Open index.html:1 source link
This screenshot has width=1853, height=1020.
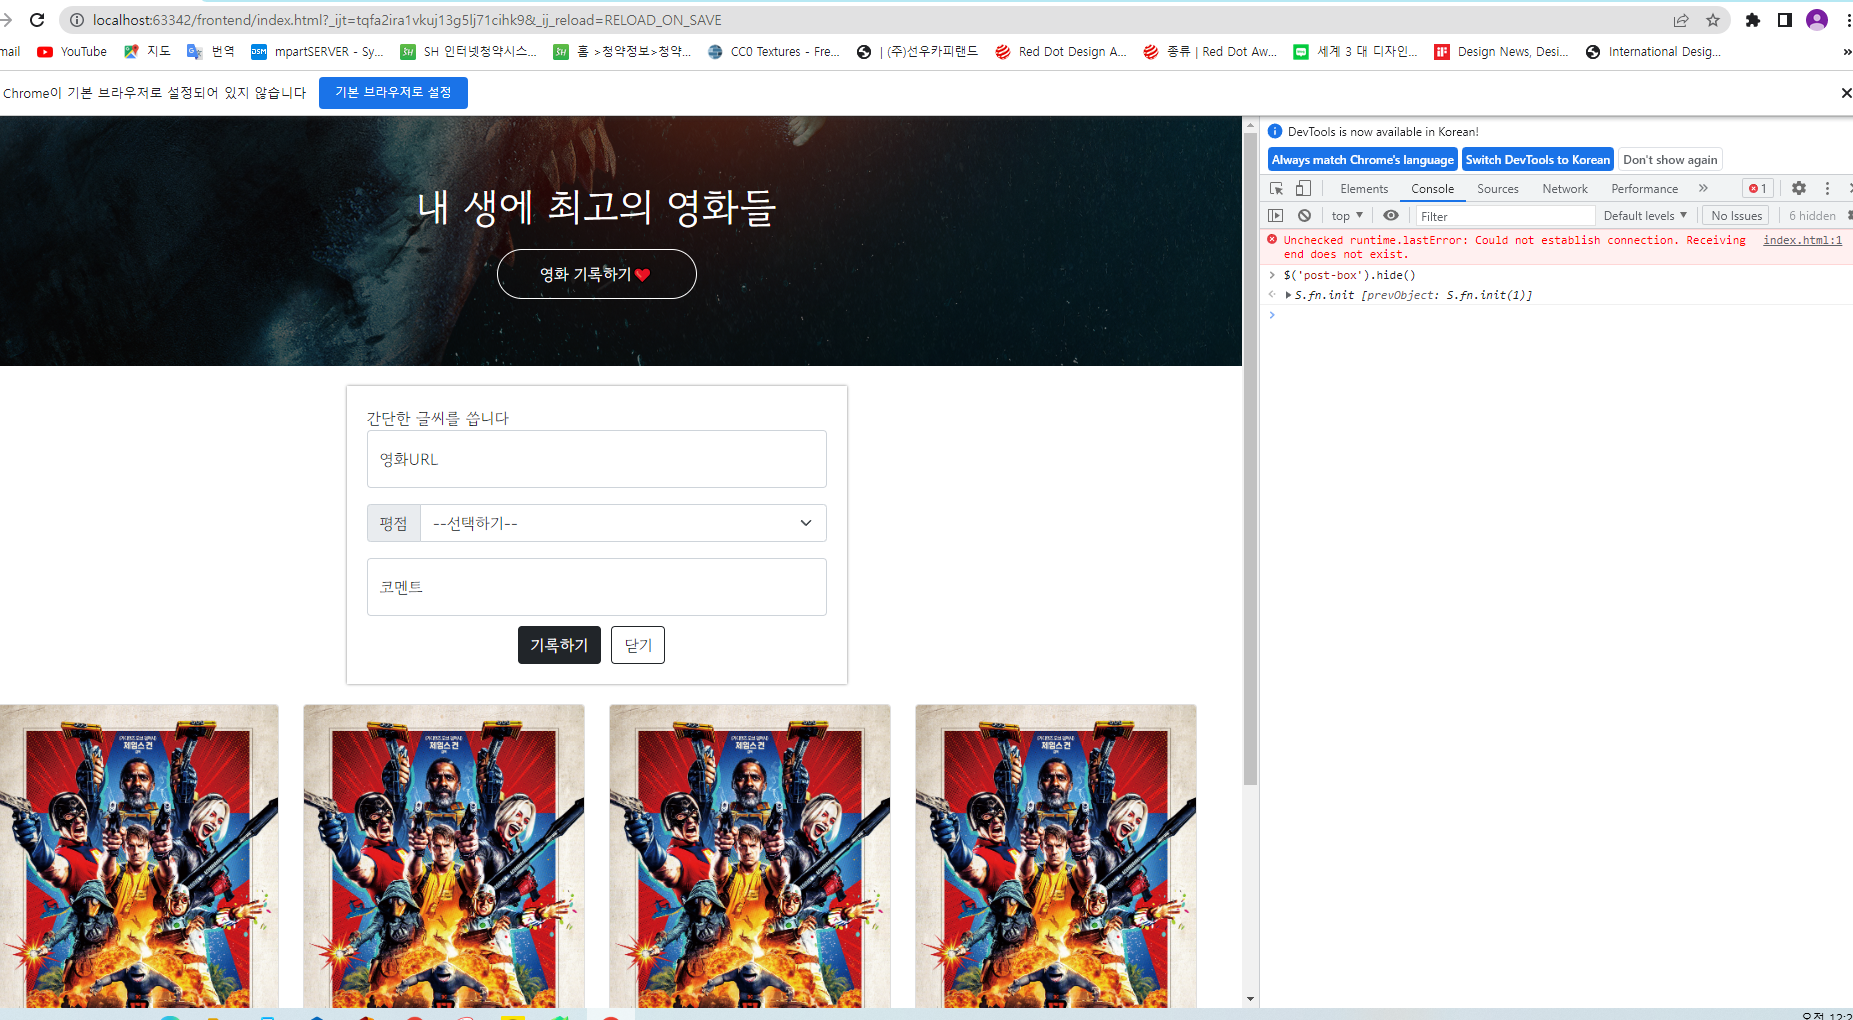pos(1802,240)
